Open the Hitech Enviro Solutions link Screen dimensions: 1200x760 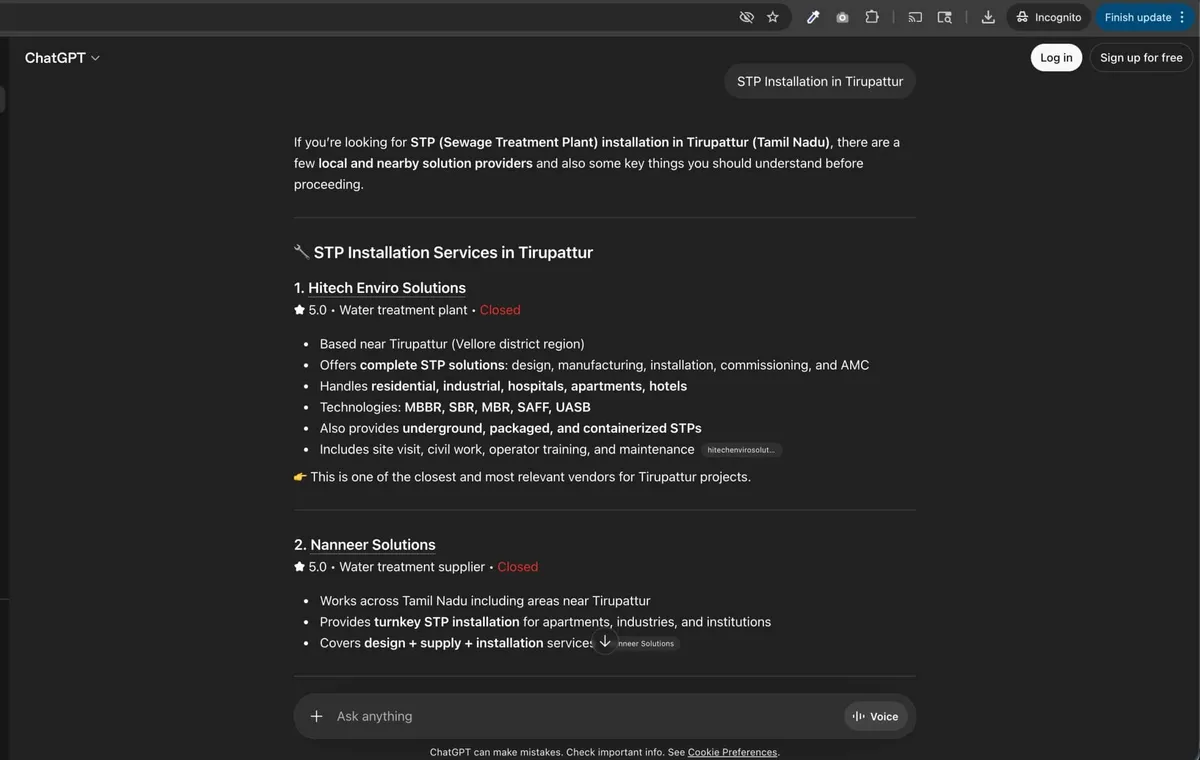tap(387, 288)
